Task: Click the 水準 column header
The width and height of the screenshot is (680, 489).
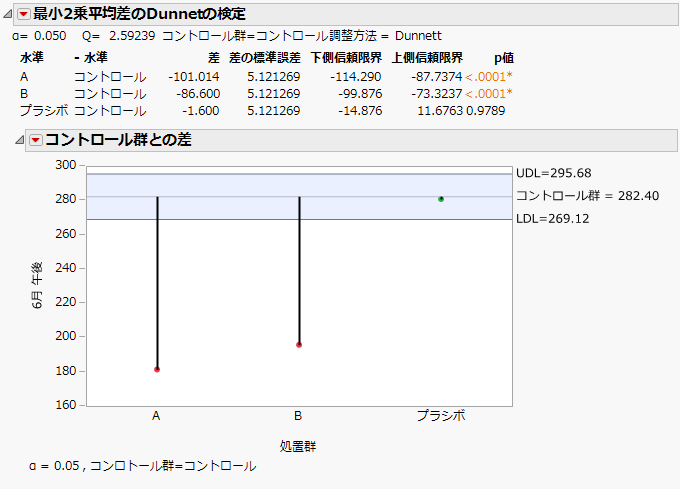Action: tap(32, 58)
